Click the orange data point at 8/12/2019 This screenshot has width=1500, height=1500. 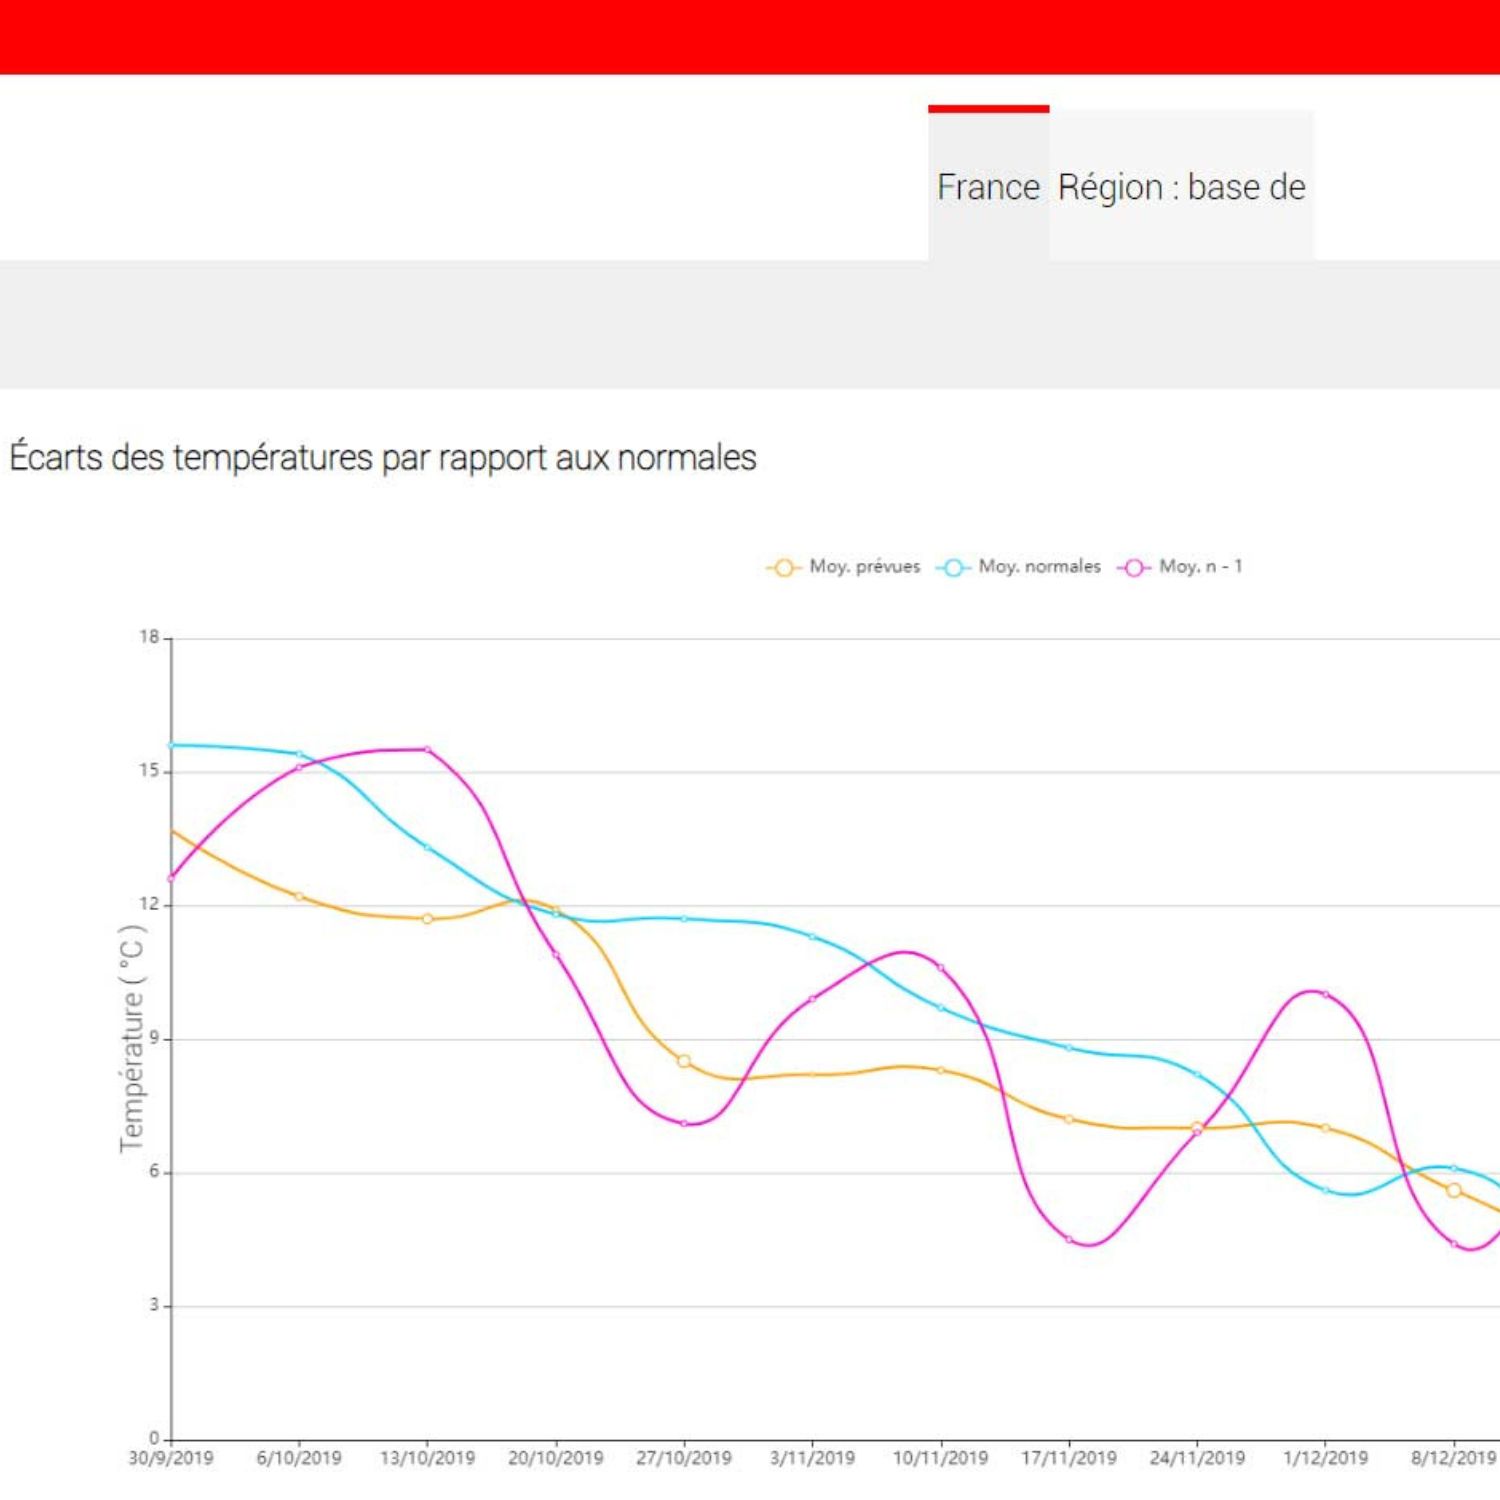pyautogui.click(x=1454, y=1190)
